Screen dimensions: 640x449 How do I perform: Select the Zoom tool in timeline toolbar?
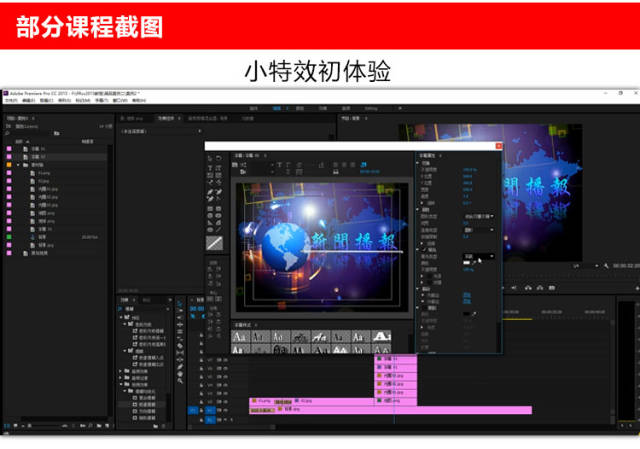pyautogui.click(x=180, y=380)
